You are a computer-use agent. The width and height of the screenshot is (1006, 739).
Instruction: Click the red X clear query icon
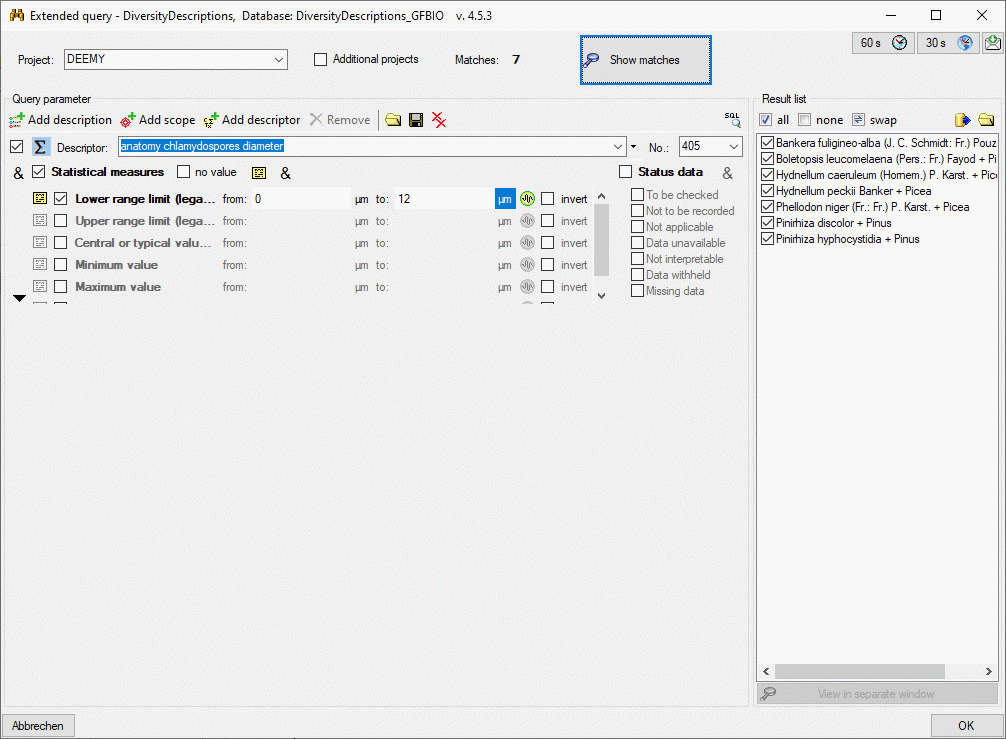(439, 120)
